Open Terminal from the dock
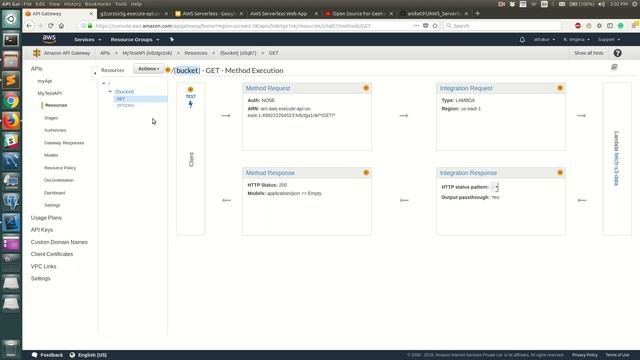The width and height of the screenshot is (640, 360). coord(11,40)
